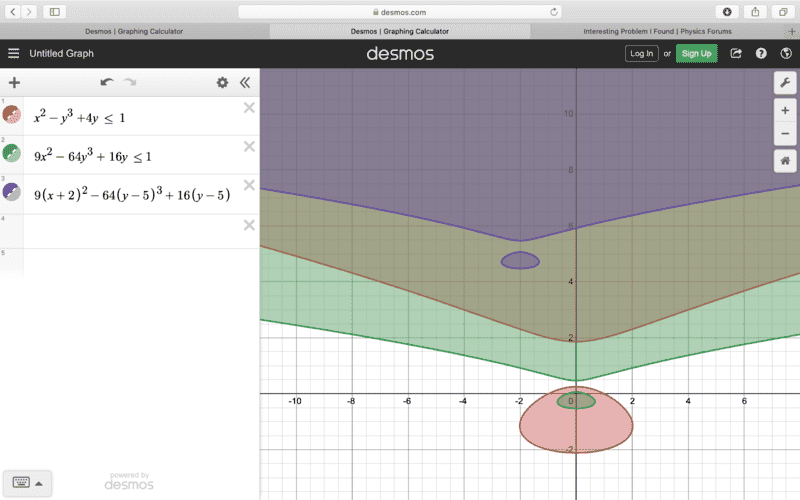Click the small purple ellipse on the graph
Screen dimensions: 800x500
click(520, 261)
